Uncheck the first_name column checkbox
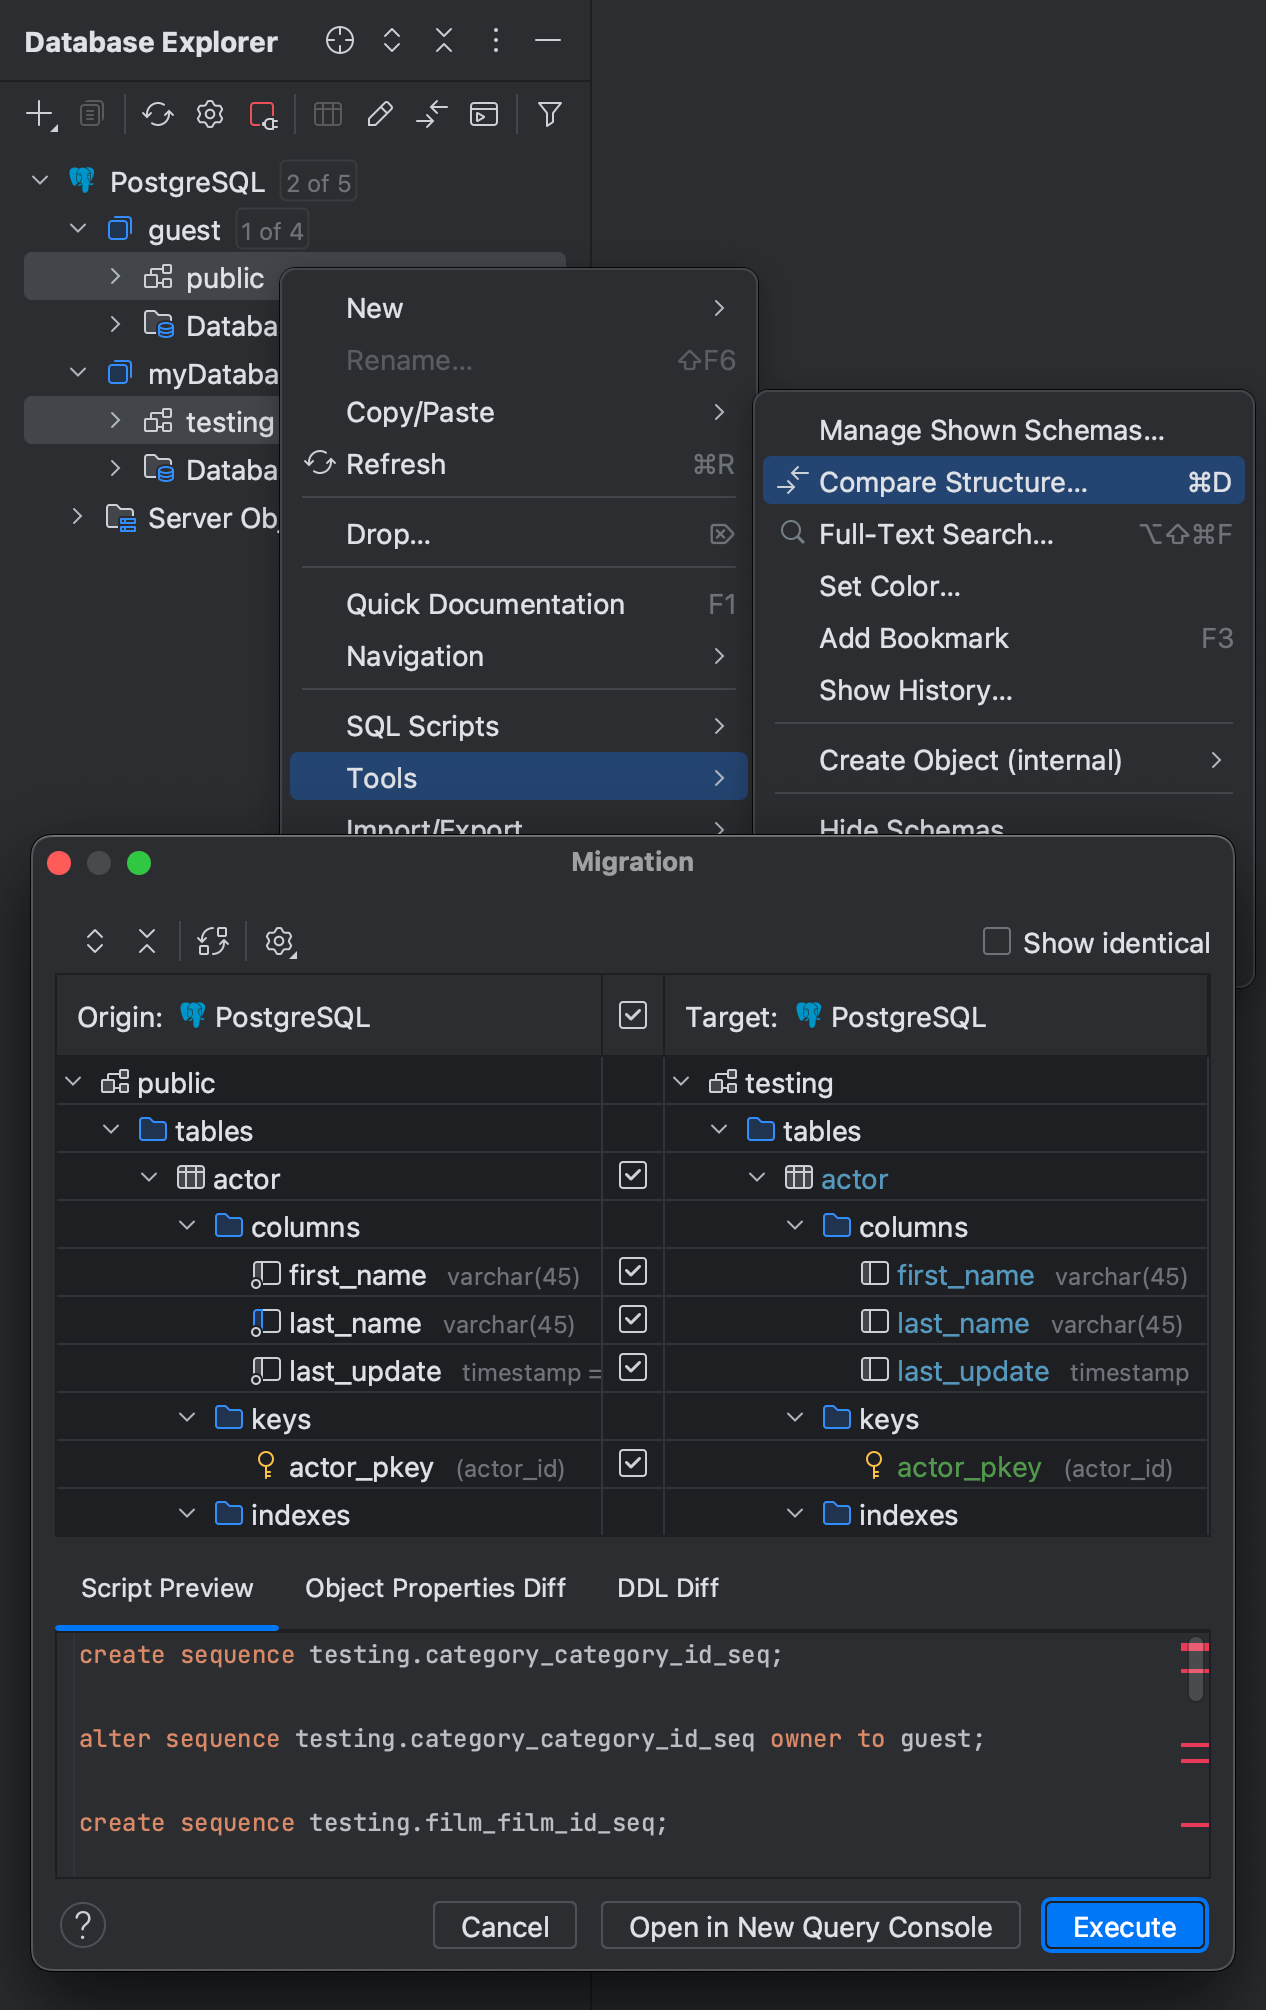The height and width of the screenshot is (2010, 1266). [633, 1271]
